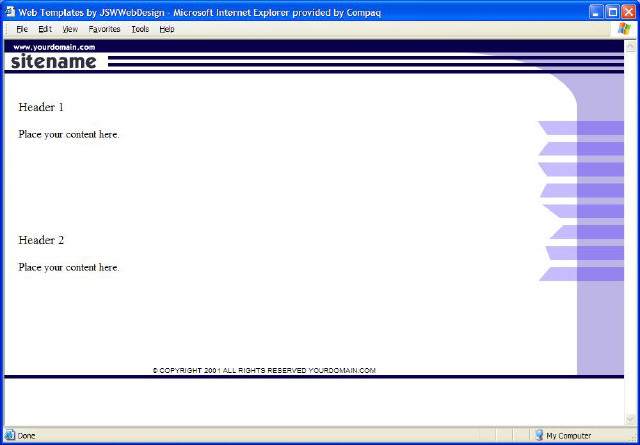Click the www.yourdomain.com text in the banner

pyautogui.click(x=54, y=47)
